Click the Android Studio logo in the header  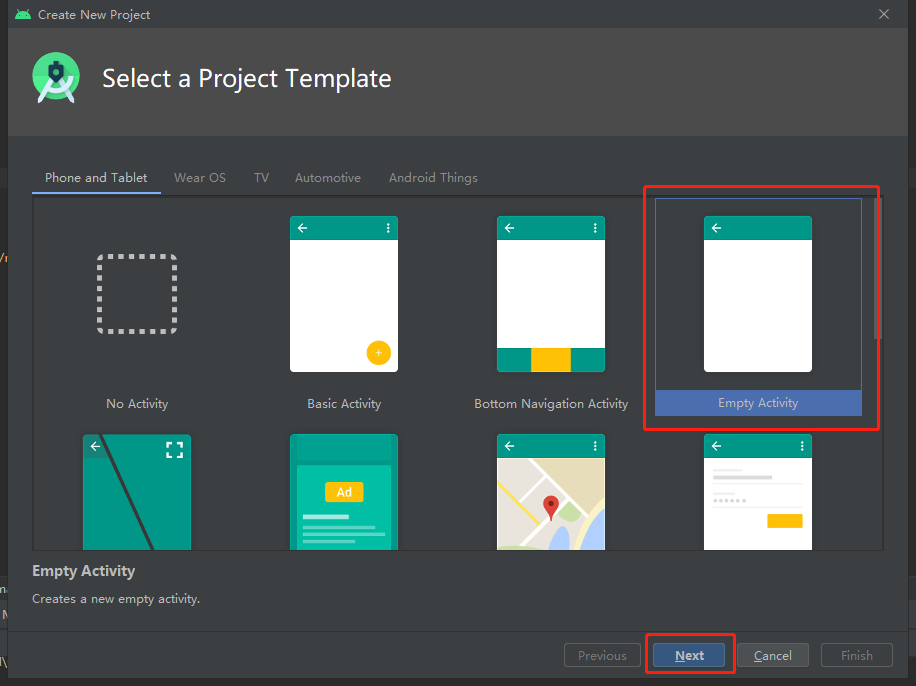click(x=55, y=77)
